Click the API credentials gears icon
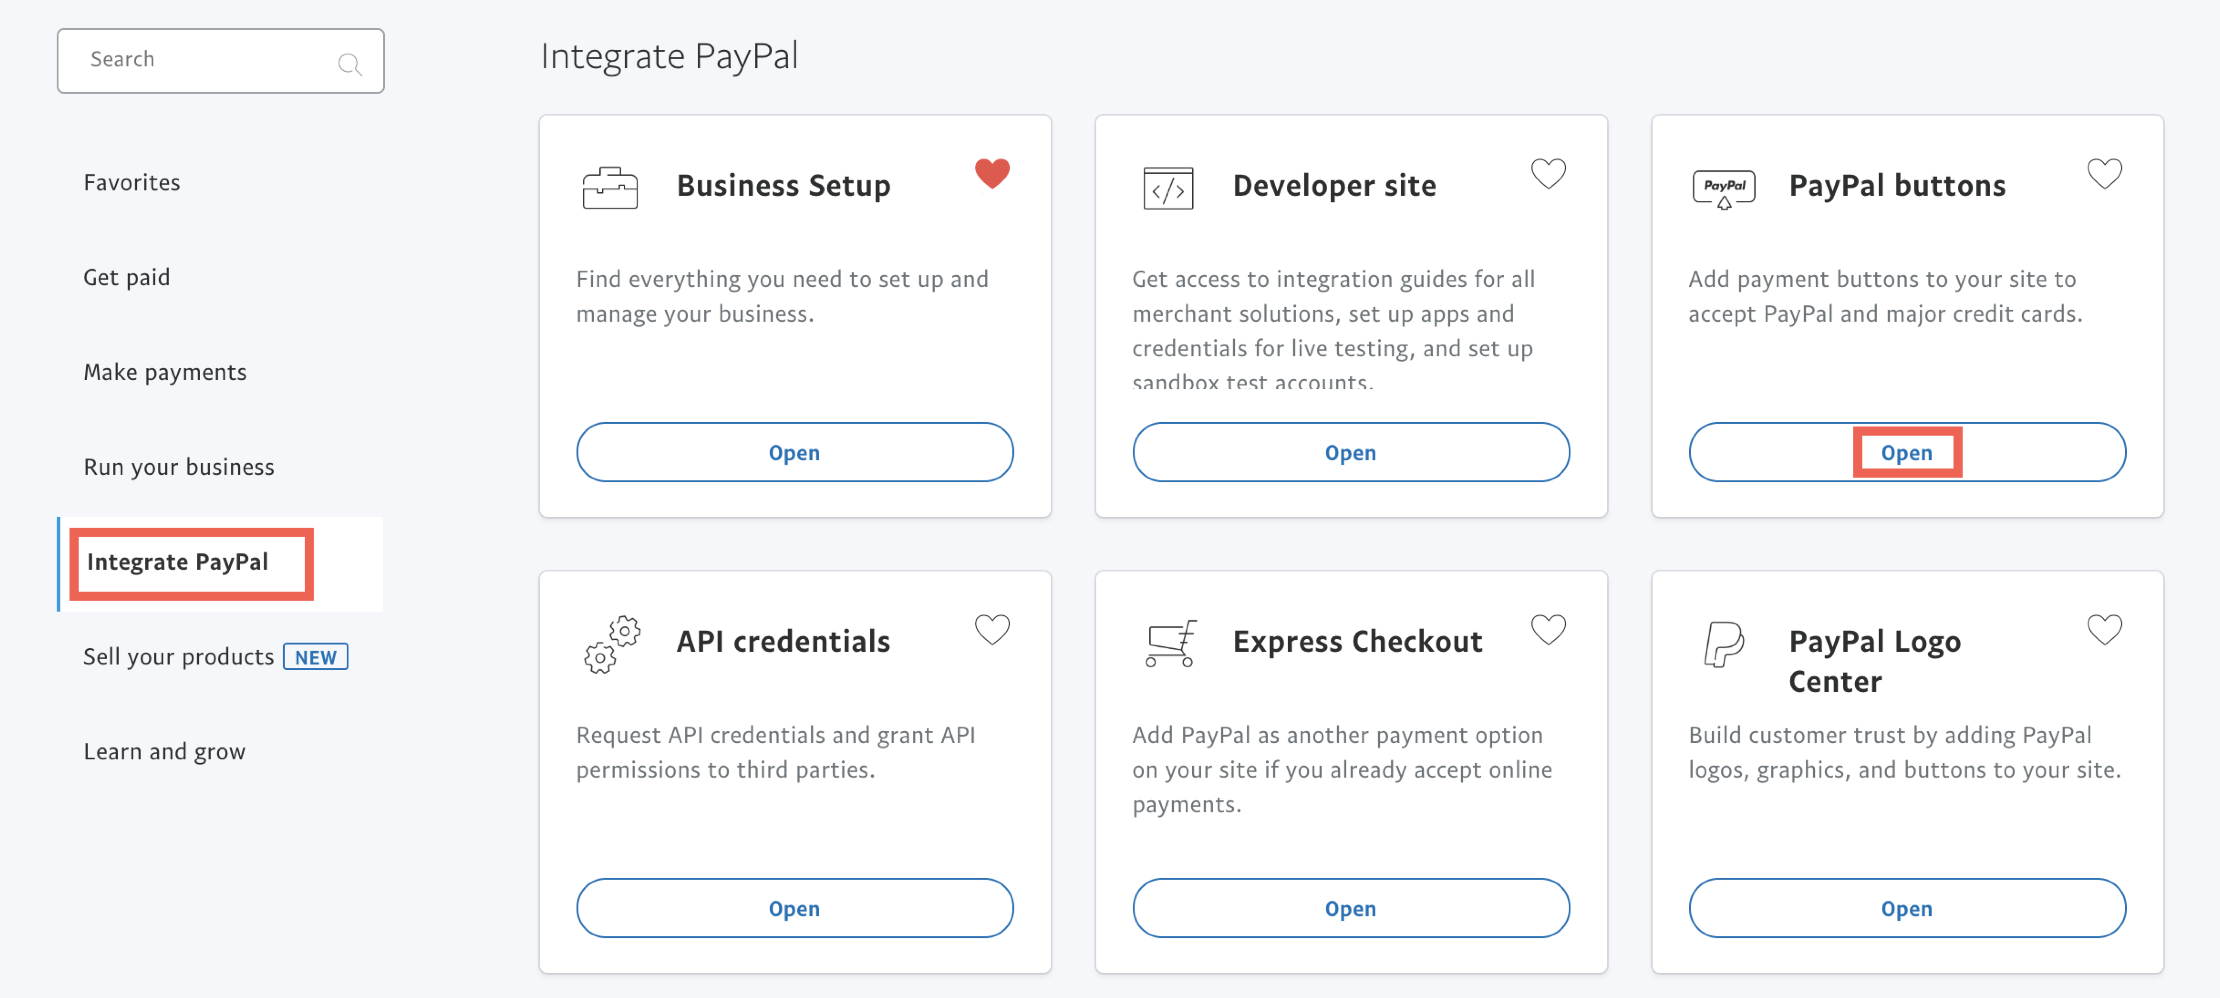Screen dimensions: 2220x998 tap(612, 644)
